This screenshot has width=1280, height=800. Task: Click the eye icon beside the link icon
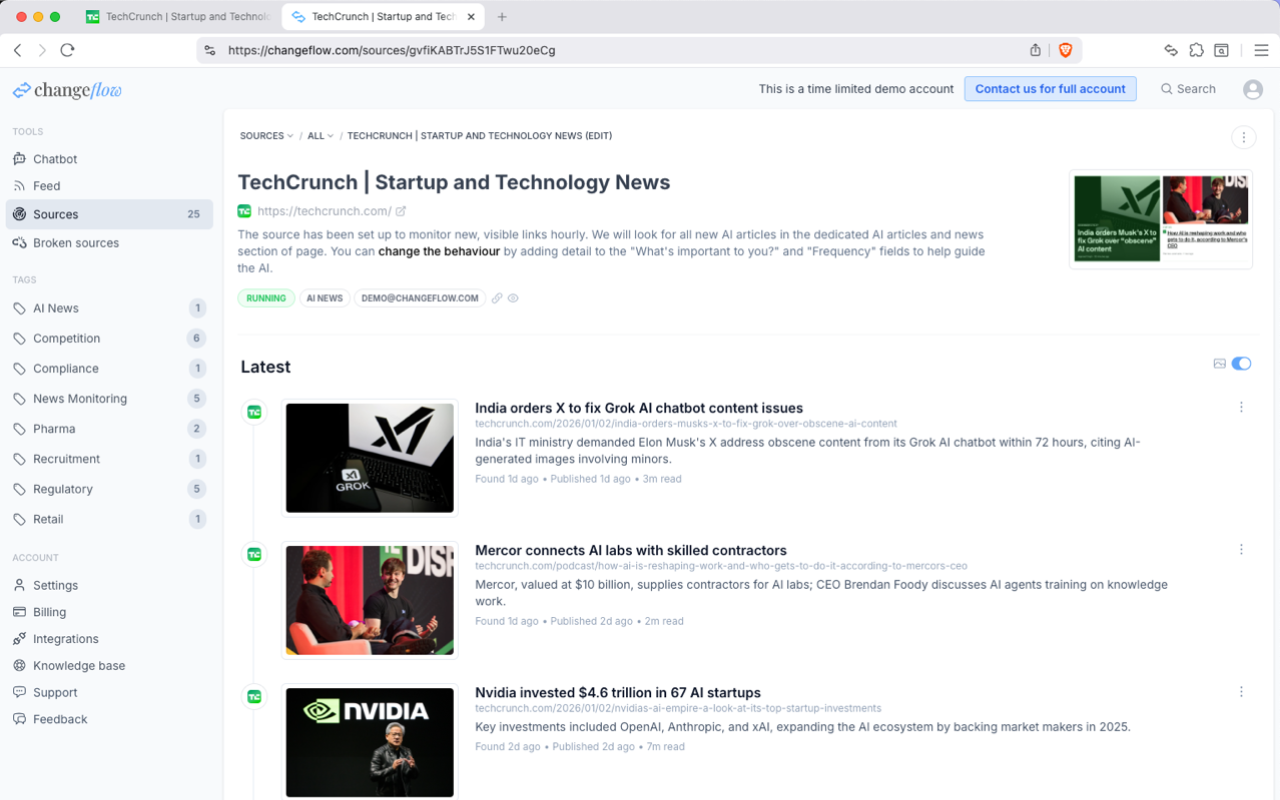click(513, 297)
